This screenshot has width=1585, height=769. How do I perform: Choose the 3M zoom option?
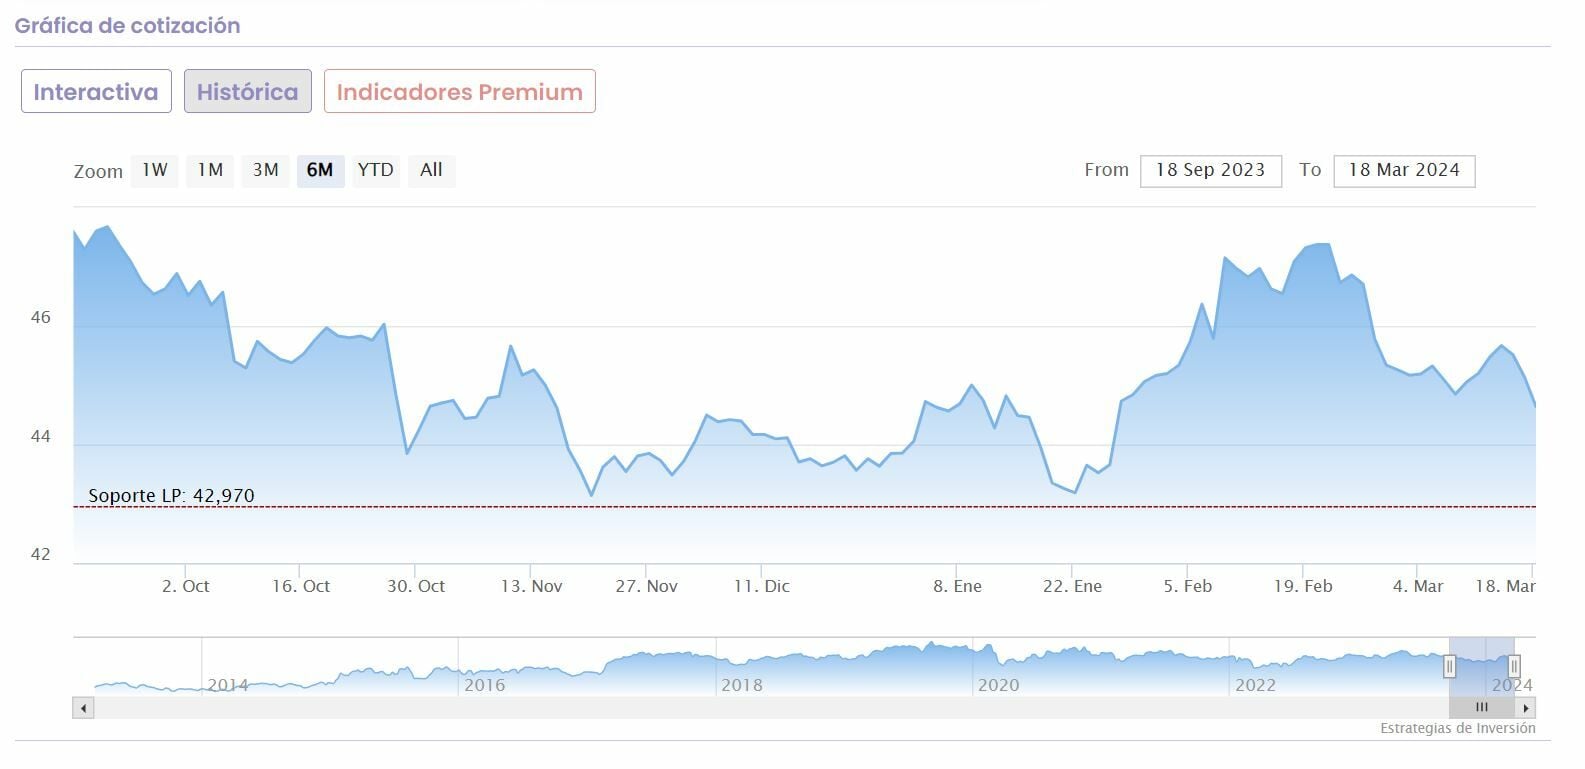click(x=265, y=170)
